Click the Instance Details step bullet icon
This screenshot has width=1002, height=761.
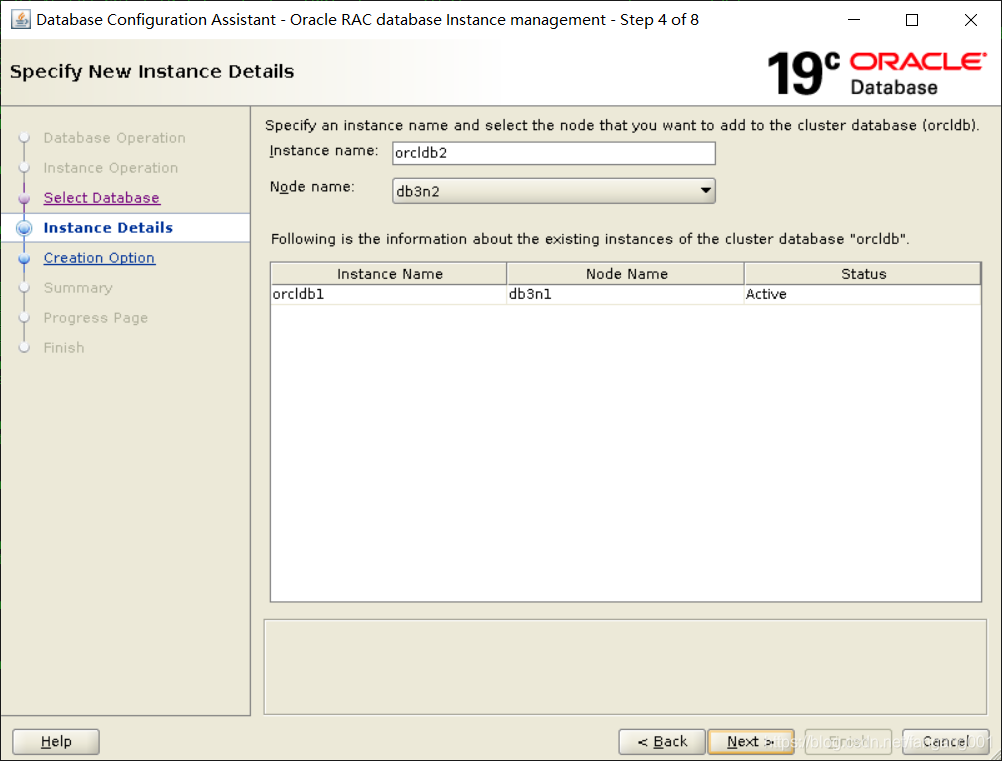24,228
